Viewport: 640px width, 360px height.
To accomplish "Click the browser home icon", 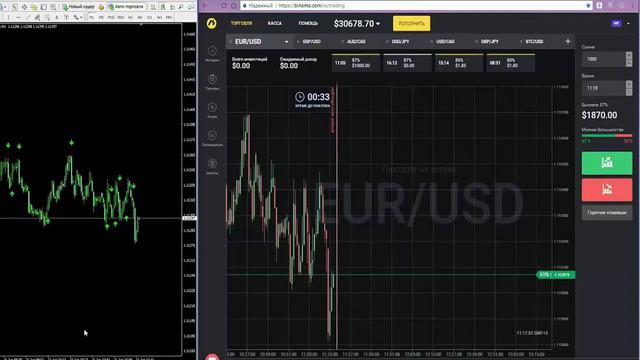I will coord(234,5).
